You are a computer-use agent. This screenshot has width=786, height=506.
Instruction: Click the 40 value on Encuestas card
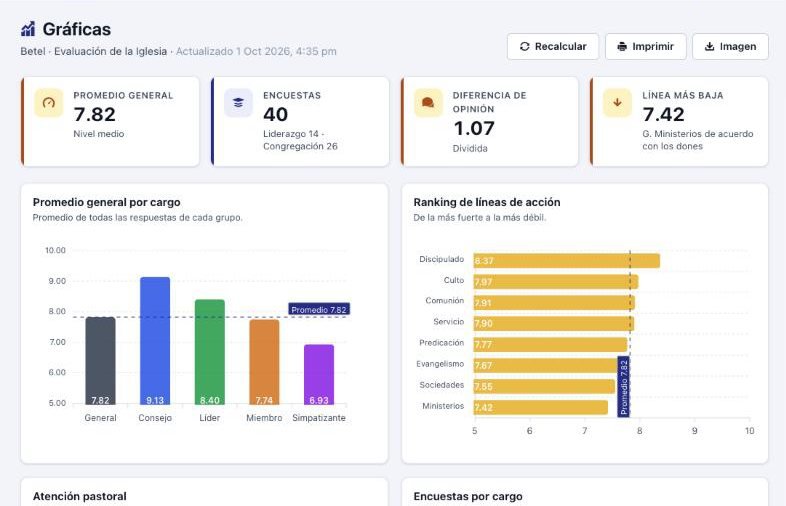[276, 114]
